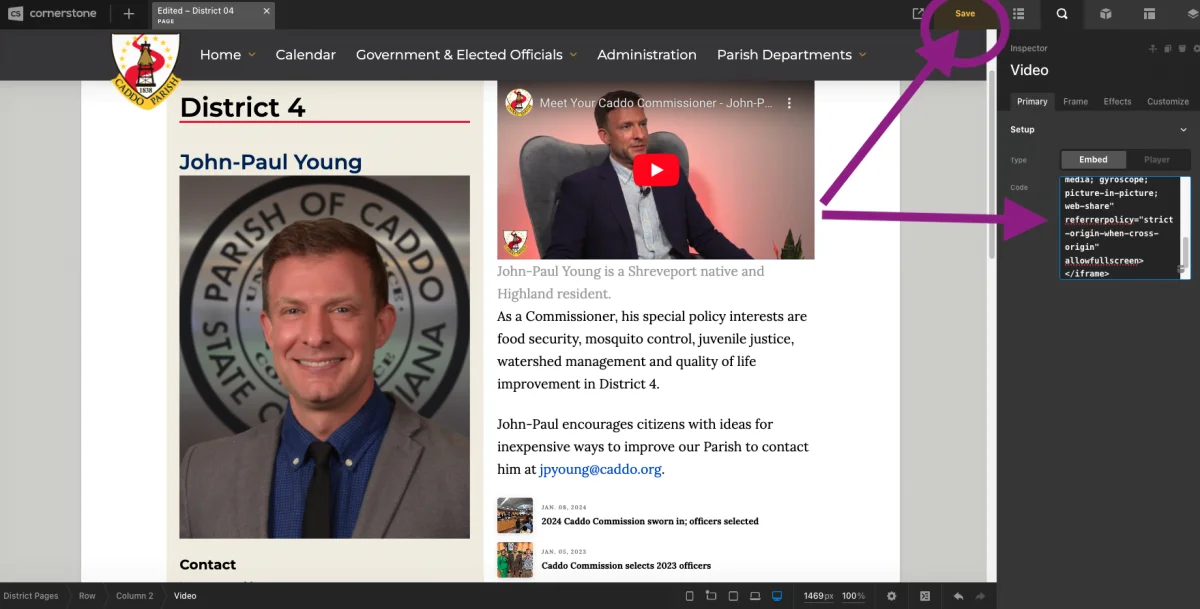Expand the Parish Departments menu
The image size is (1200, 609).
point(791,55)
